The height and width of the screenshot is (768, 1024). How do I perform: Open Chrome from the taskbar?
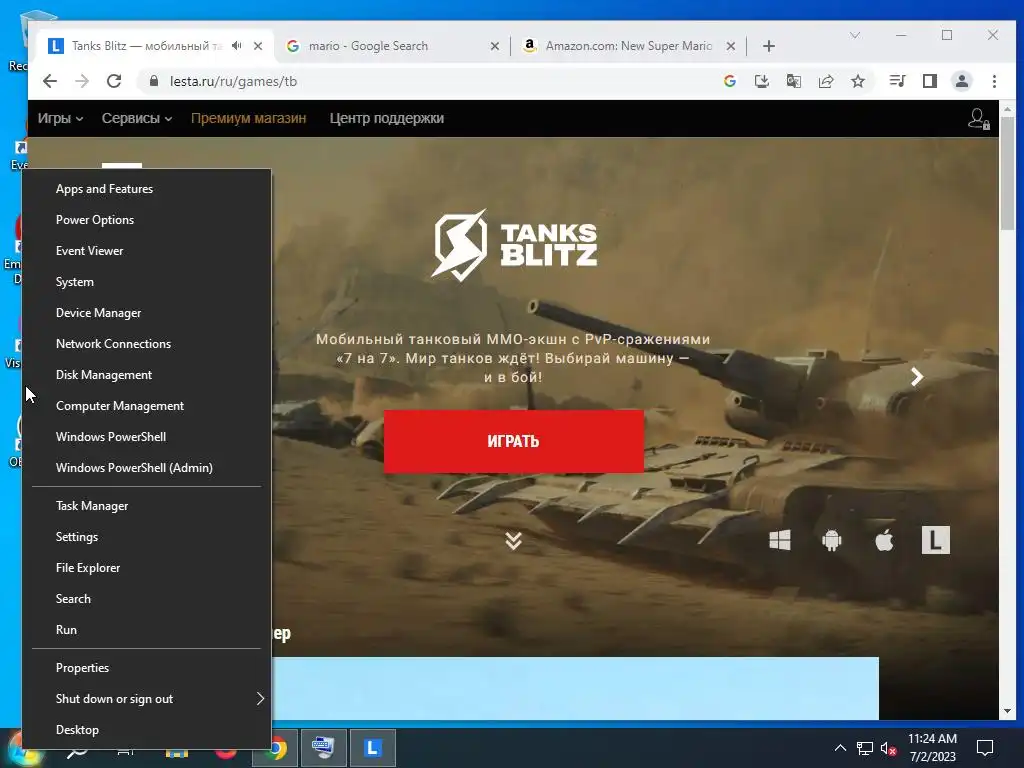point(276,748)
